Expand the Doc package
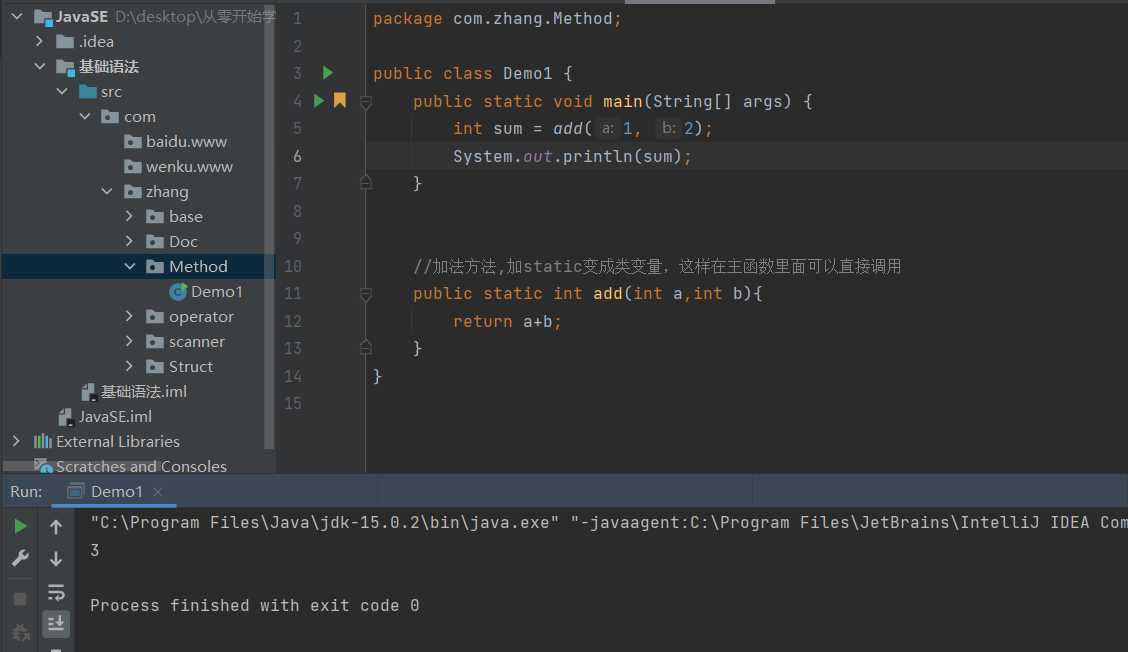Image resolution: width=1128 pixels, height=652 pixels. click(129, 241)
